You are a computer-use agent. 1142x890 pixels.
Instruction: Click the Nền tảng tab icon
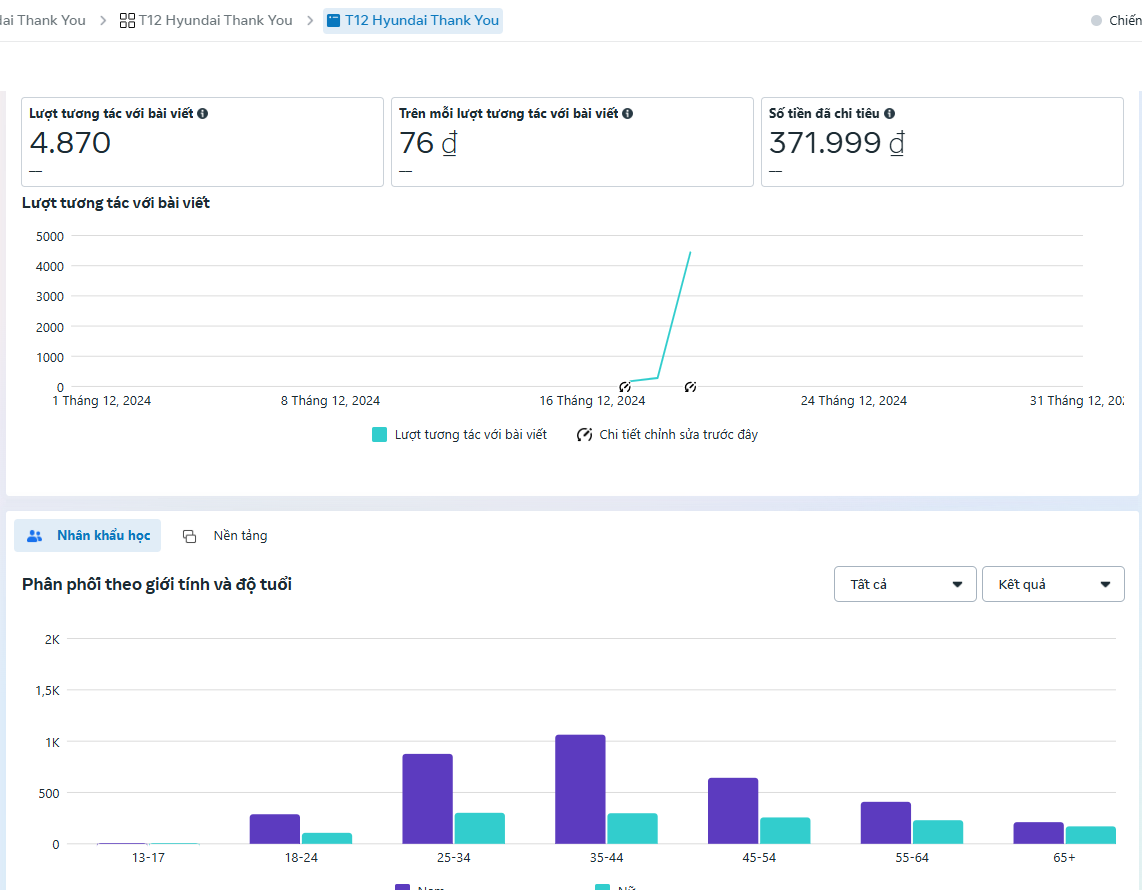pyautogui.click(x=189, y=536)
